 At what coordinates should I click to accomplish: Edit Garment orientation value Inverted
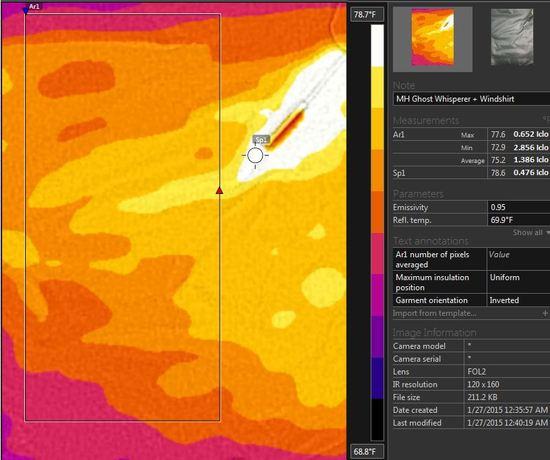pos(519,300)
